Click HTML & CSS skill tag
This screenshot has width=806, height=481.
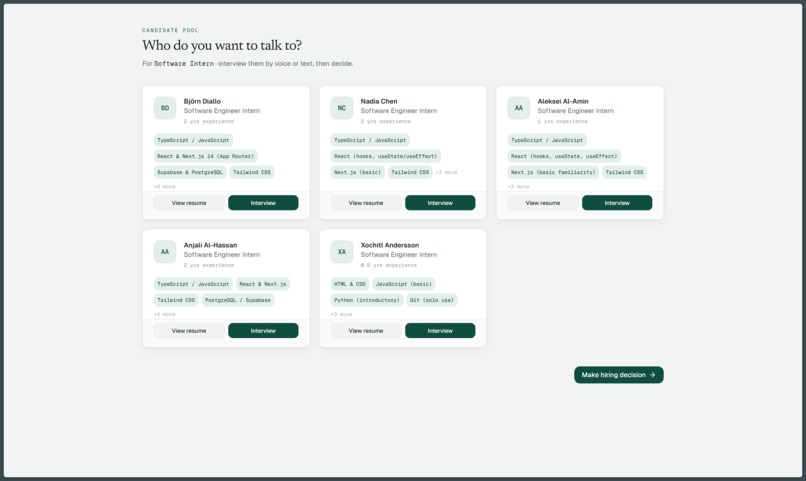(350, 284)
